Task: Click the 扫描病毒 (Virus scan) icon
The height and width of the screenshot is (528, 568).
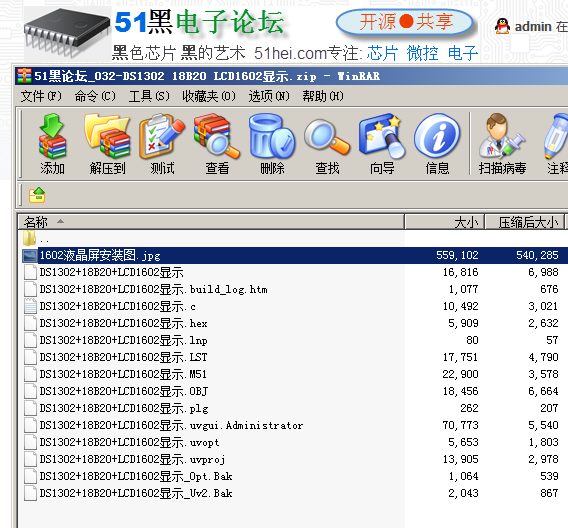Action: pyautogui.click(x=502, y=144)
